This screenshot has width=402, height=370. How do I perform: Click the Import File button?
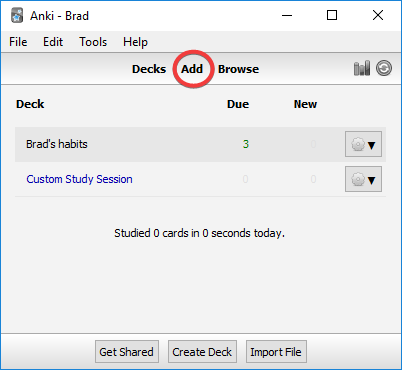click(276, 352)
